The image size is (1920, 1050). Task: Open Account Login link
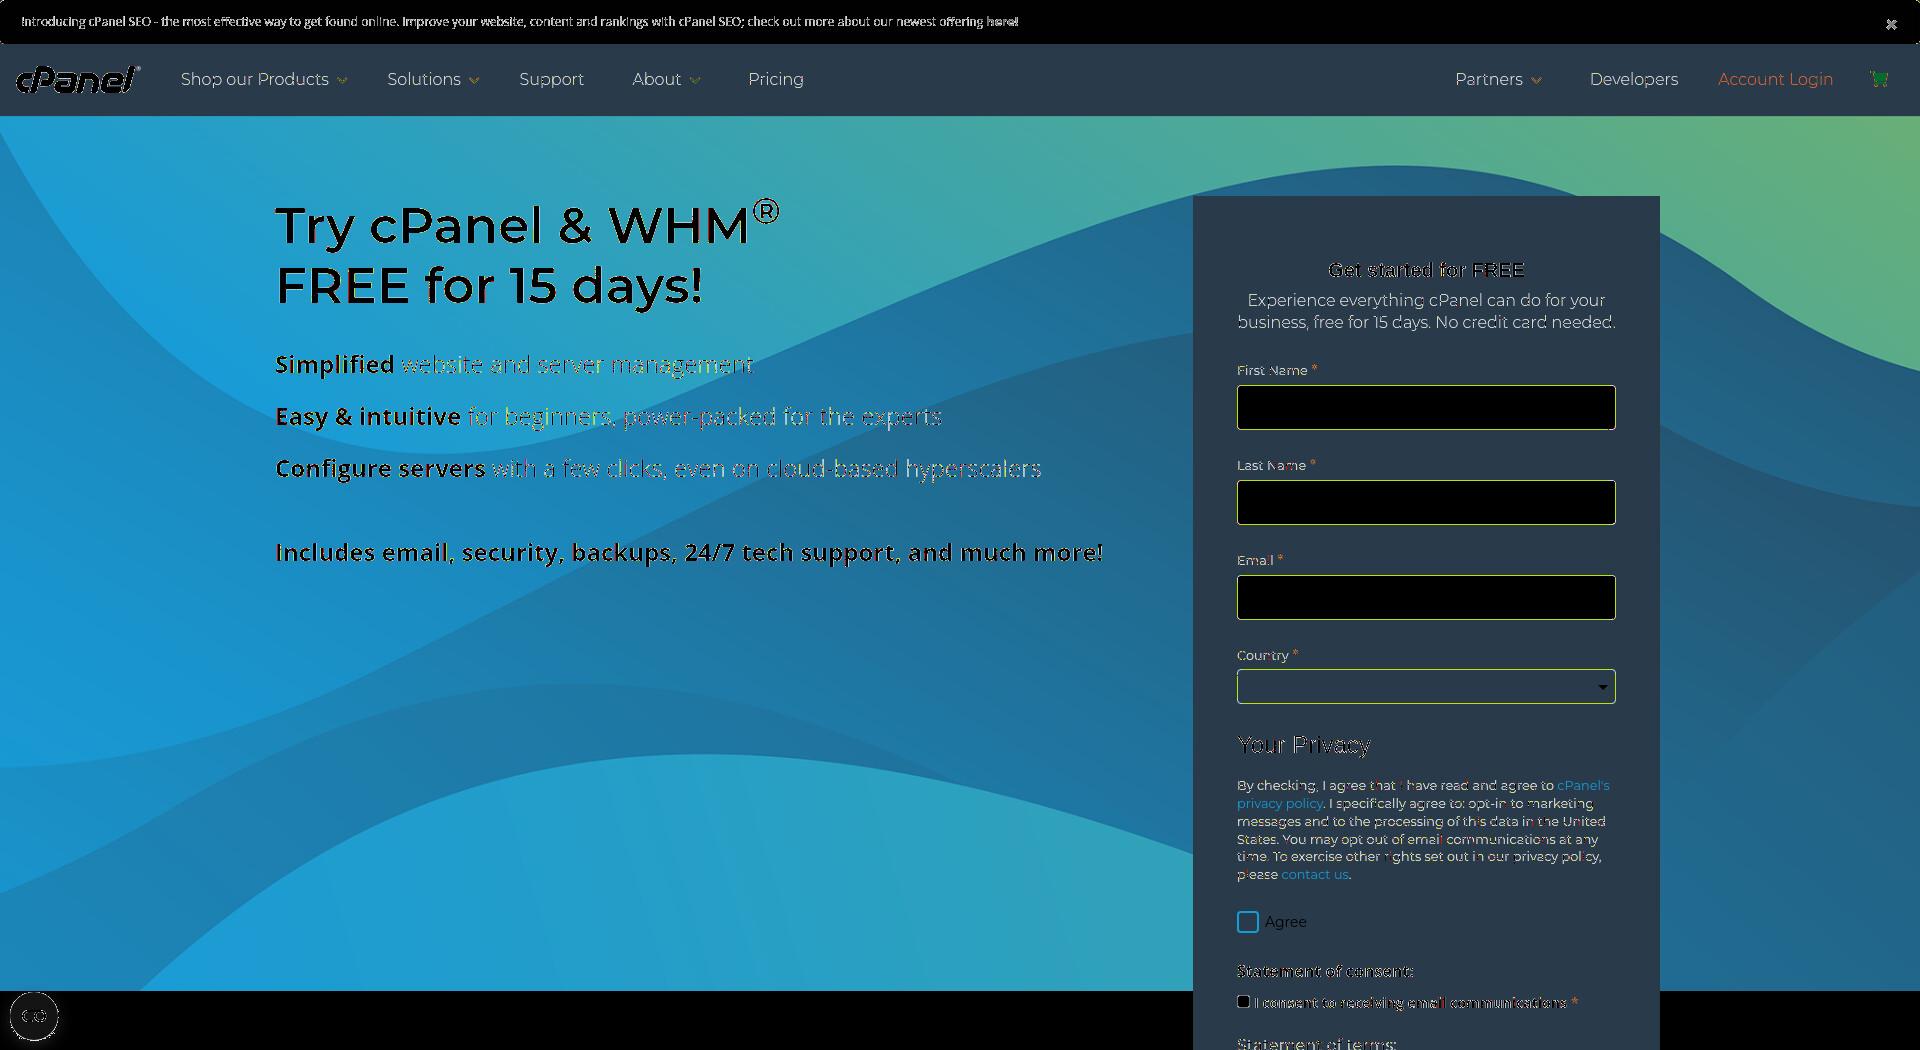click(1775, 79)
